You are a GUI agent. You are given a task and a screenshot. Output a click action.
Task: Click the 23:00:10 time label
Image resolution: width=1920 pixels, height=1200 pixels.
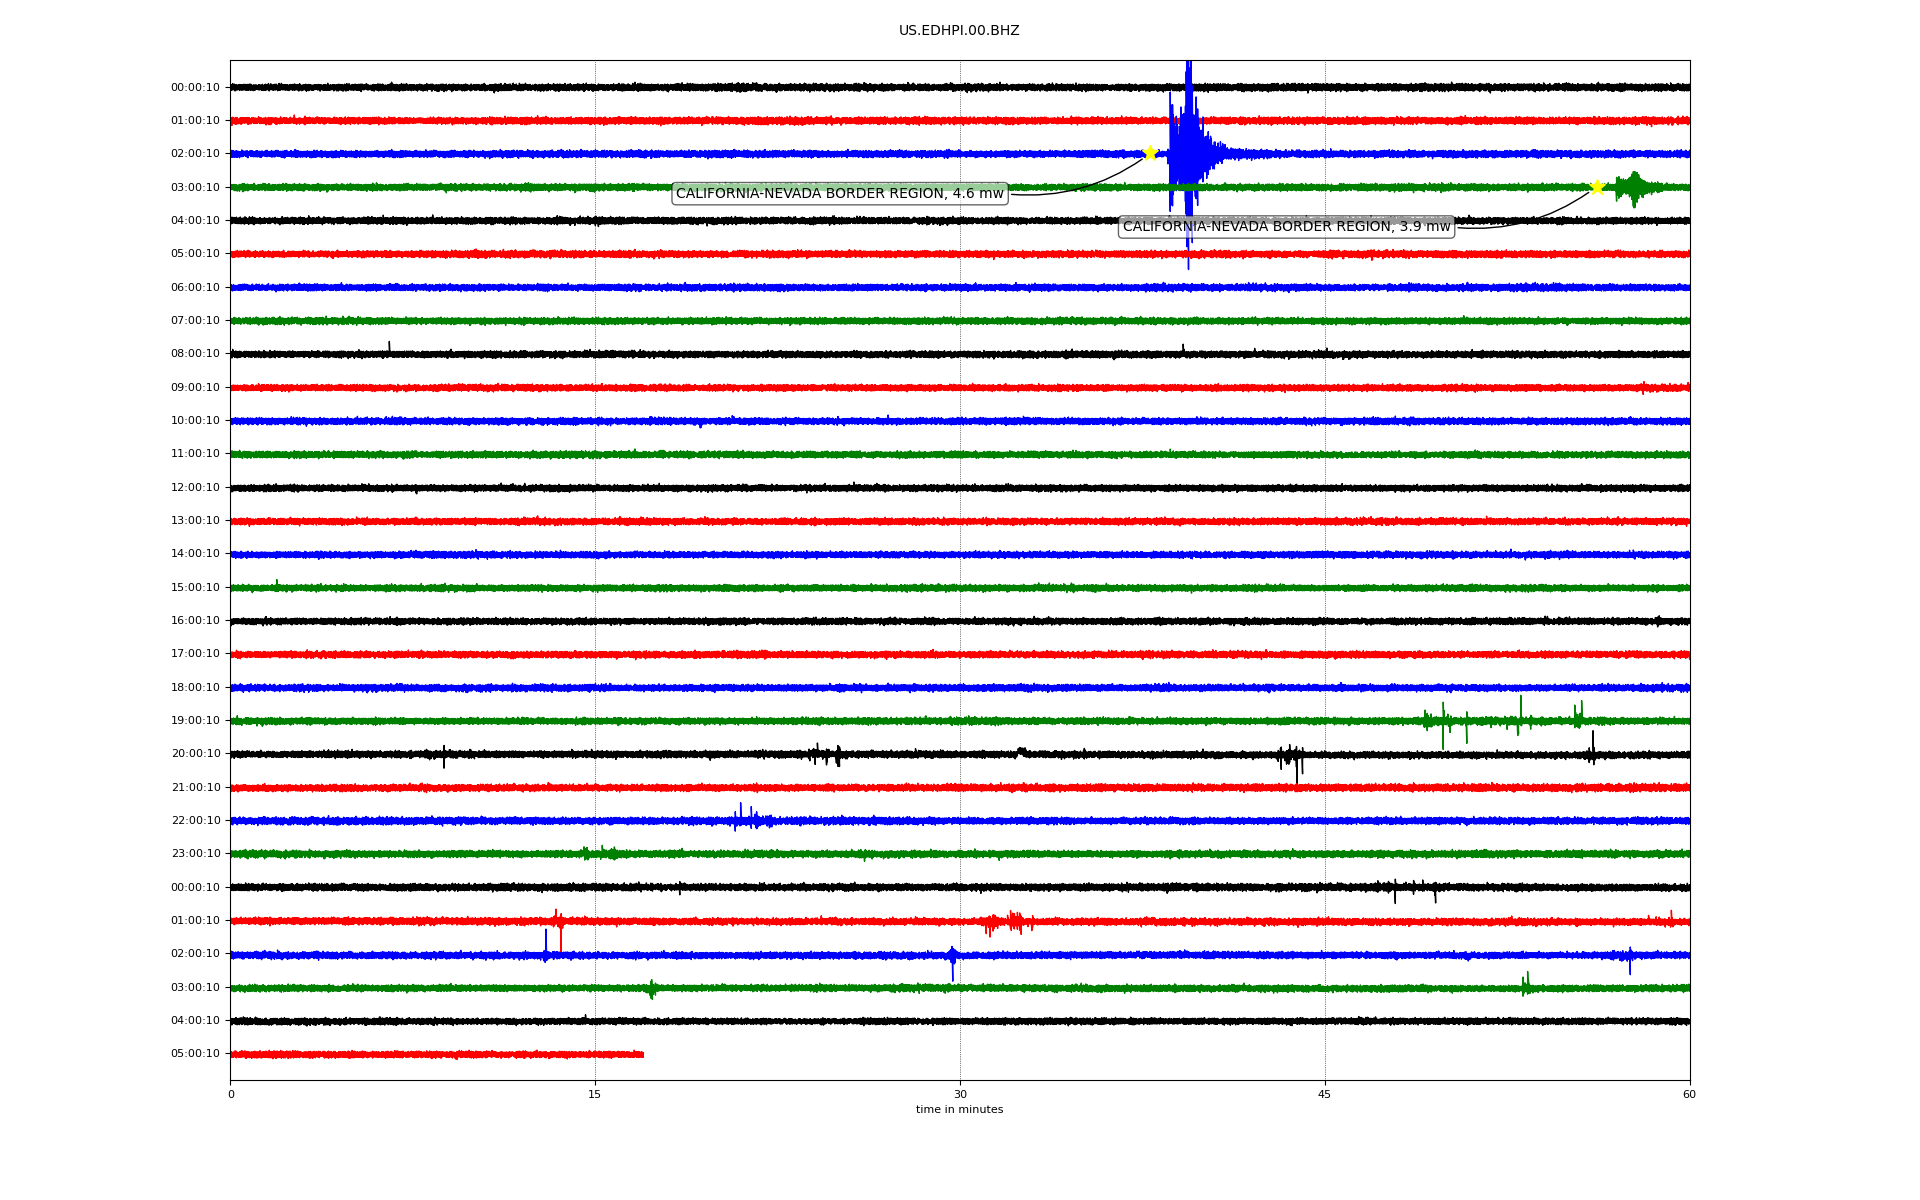click(x=195, y=854)
